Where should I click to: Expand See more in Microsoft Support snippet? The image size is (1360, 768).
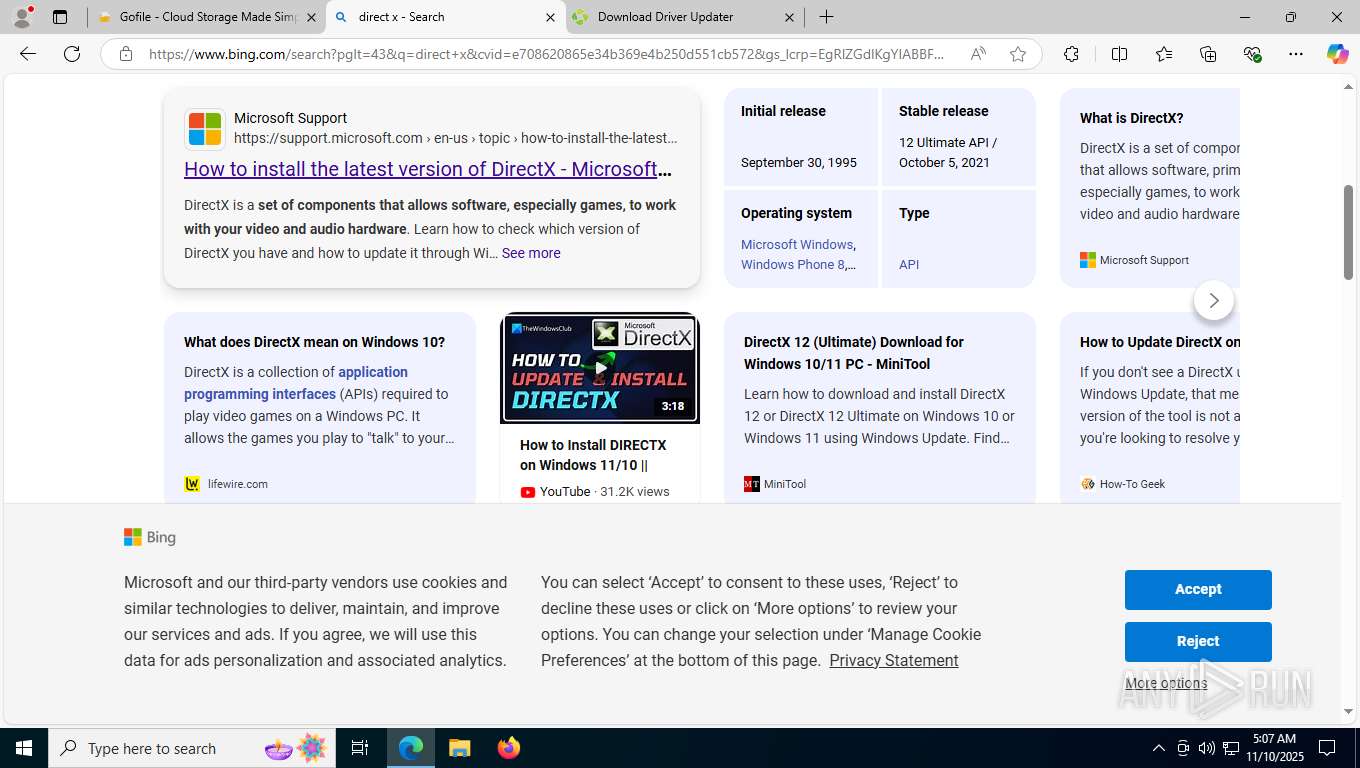coord(531,253)
